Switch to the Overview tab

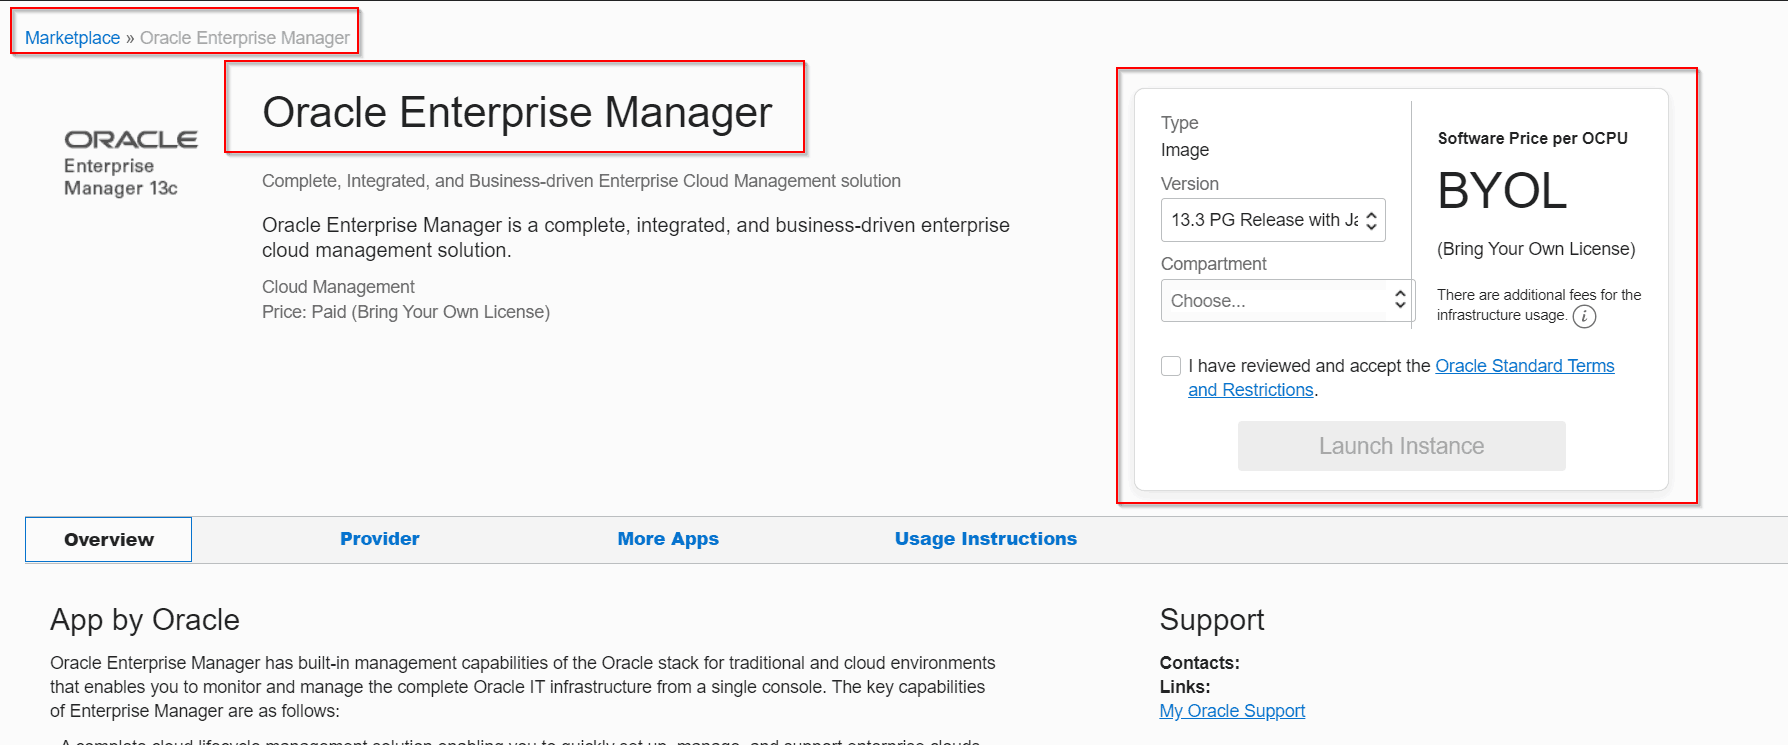pos(109,540)
